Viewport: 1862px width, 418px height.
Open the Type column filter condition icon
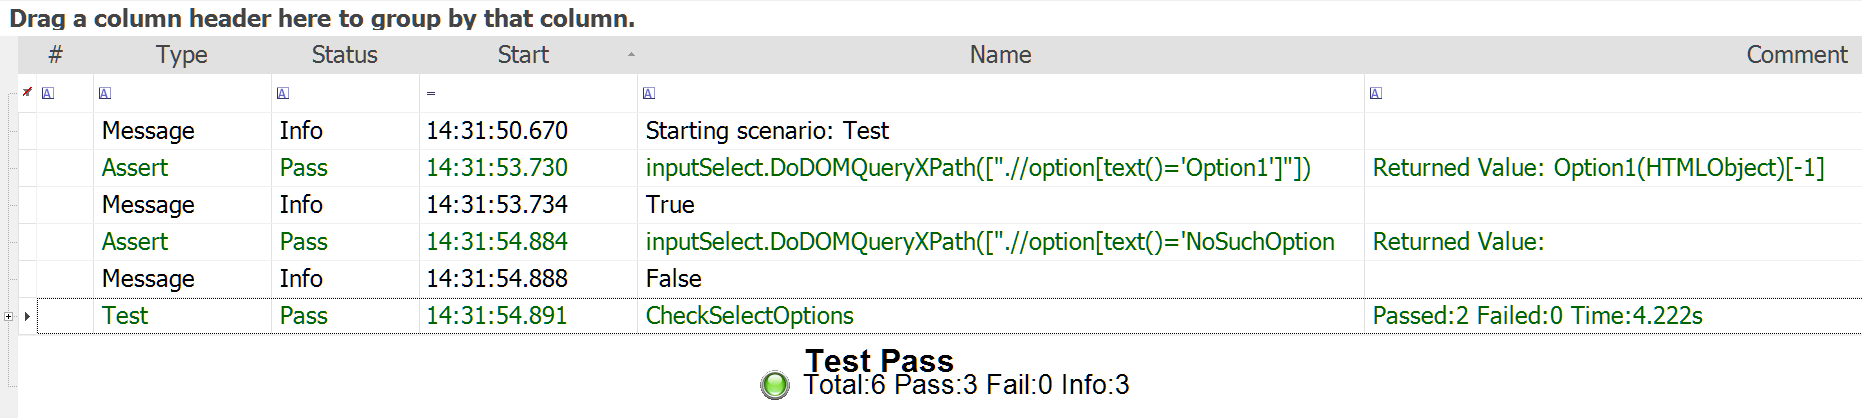105,93
